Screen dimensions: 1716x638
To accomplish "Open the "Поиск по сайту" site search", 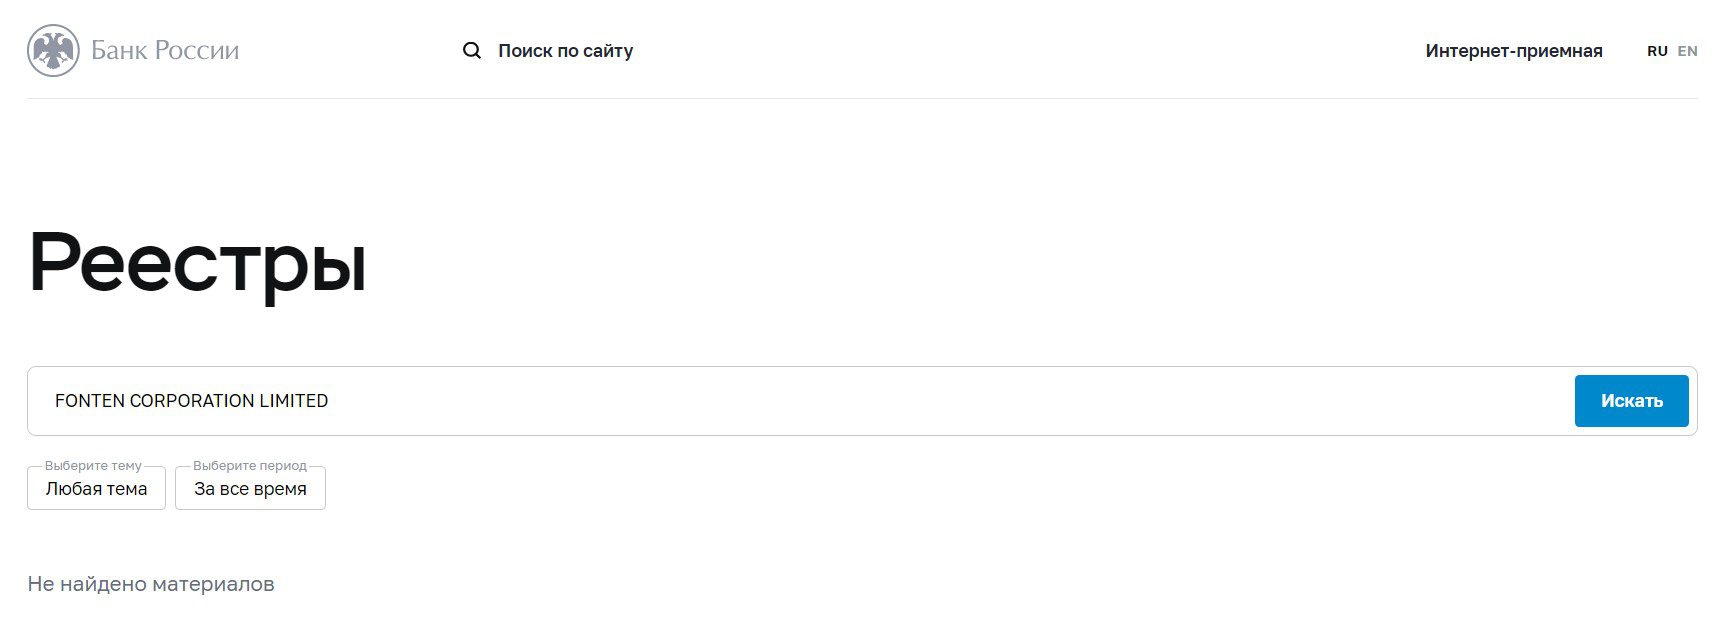I will tap(565, 51).
